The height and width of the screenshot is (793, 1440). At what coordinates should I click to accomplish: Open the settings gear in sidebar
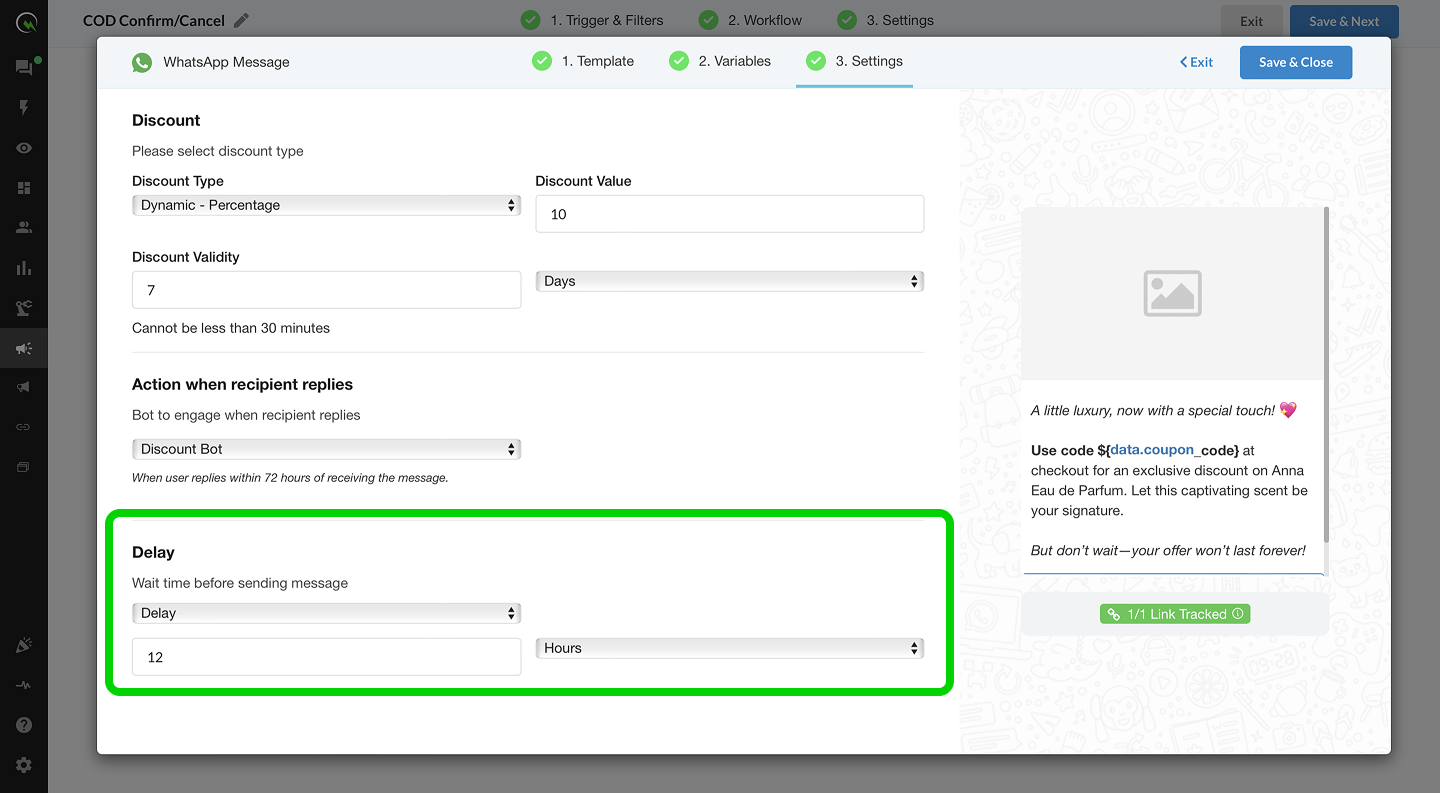click(x=24, y=765)
